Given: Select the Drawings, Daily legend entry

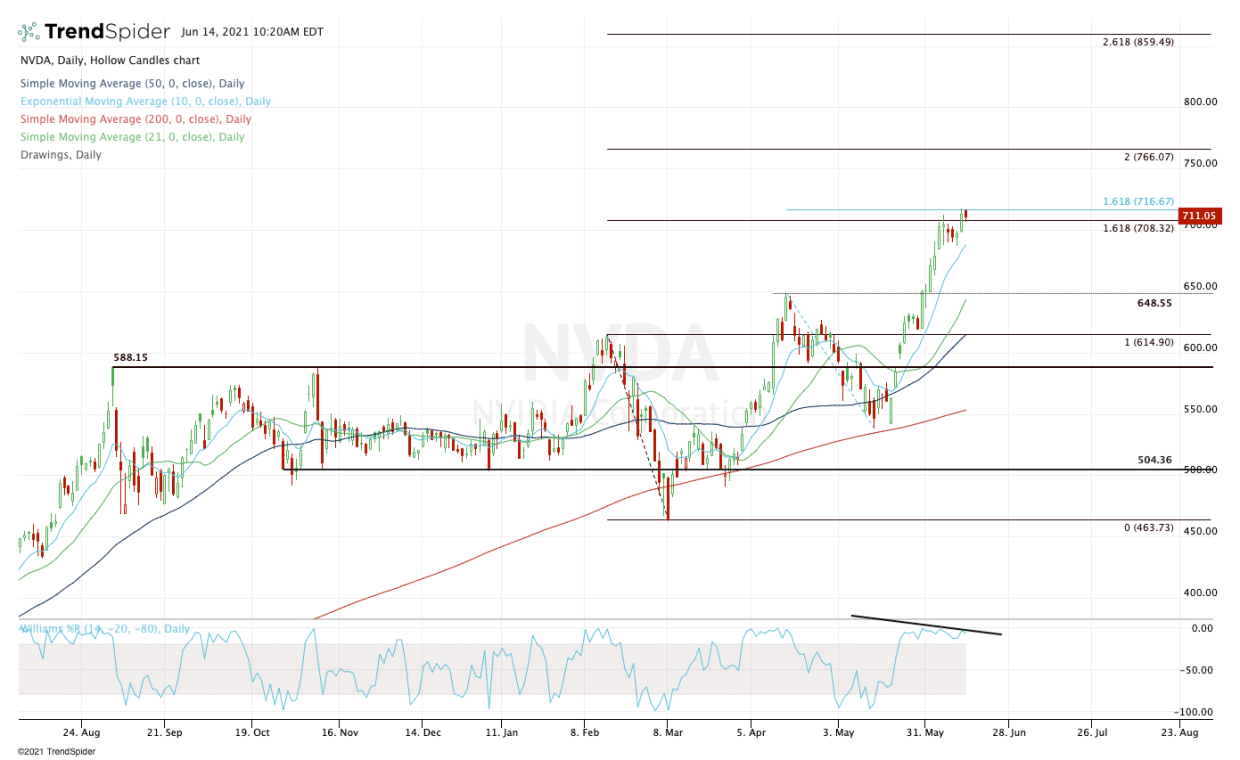Looking at the screenshot, I should point(61,155).
